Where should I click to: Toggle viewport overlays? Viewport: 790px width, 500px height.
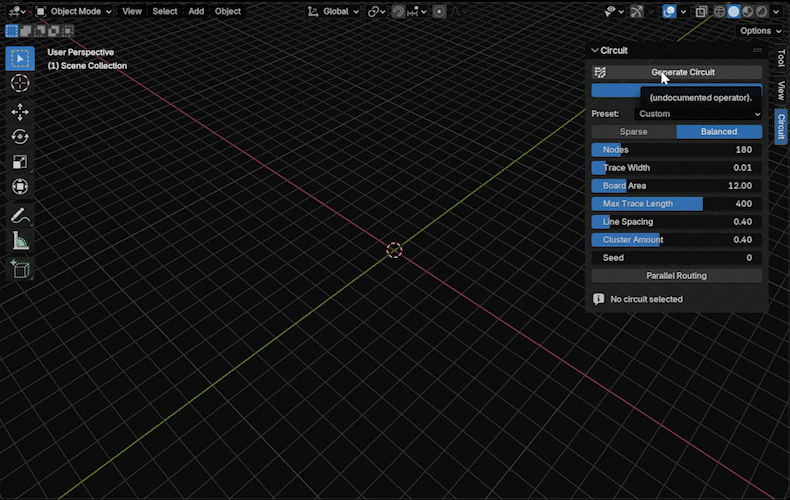669,11
